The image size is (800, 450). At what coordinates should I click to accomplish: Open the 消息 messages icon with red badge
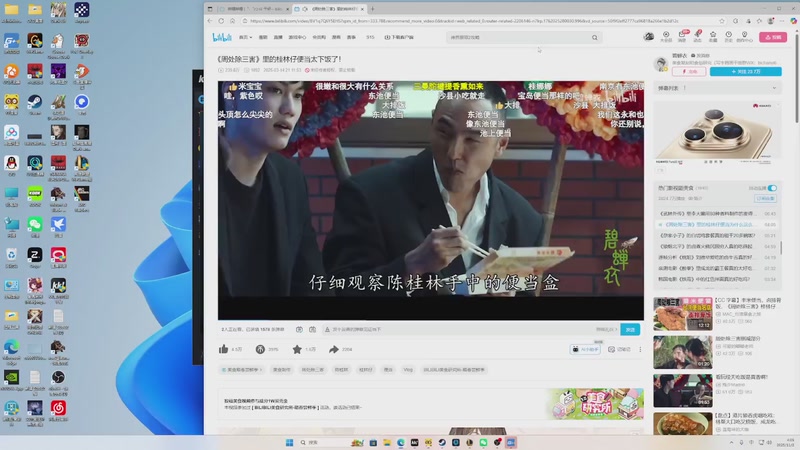pyautogui.click(x=682, y=36)
